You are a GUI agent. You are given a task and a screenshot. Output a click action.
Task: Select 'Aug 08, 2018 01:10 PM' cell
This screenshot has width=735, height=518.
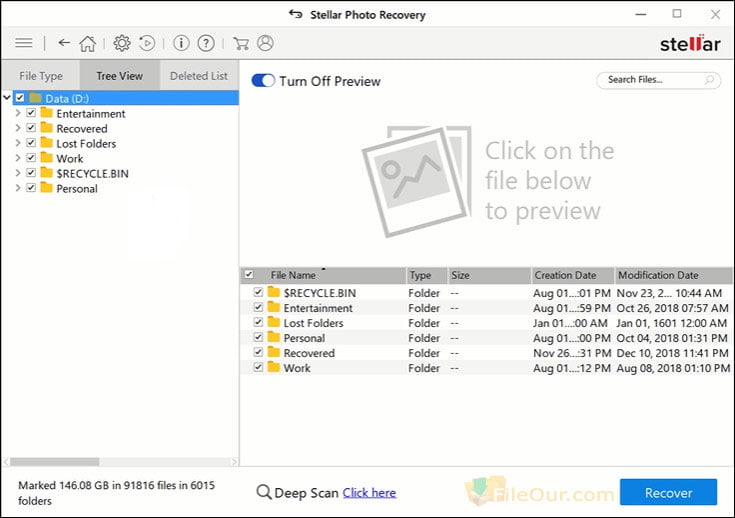673,368
